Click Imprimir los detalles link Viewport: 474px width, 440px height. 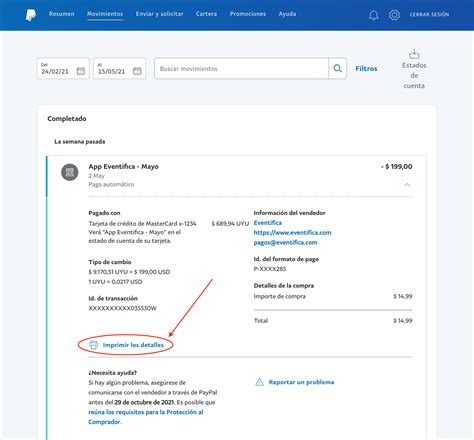click(133, 345)
